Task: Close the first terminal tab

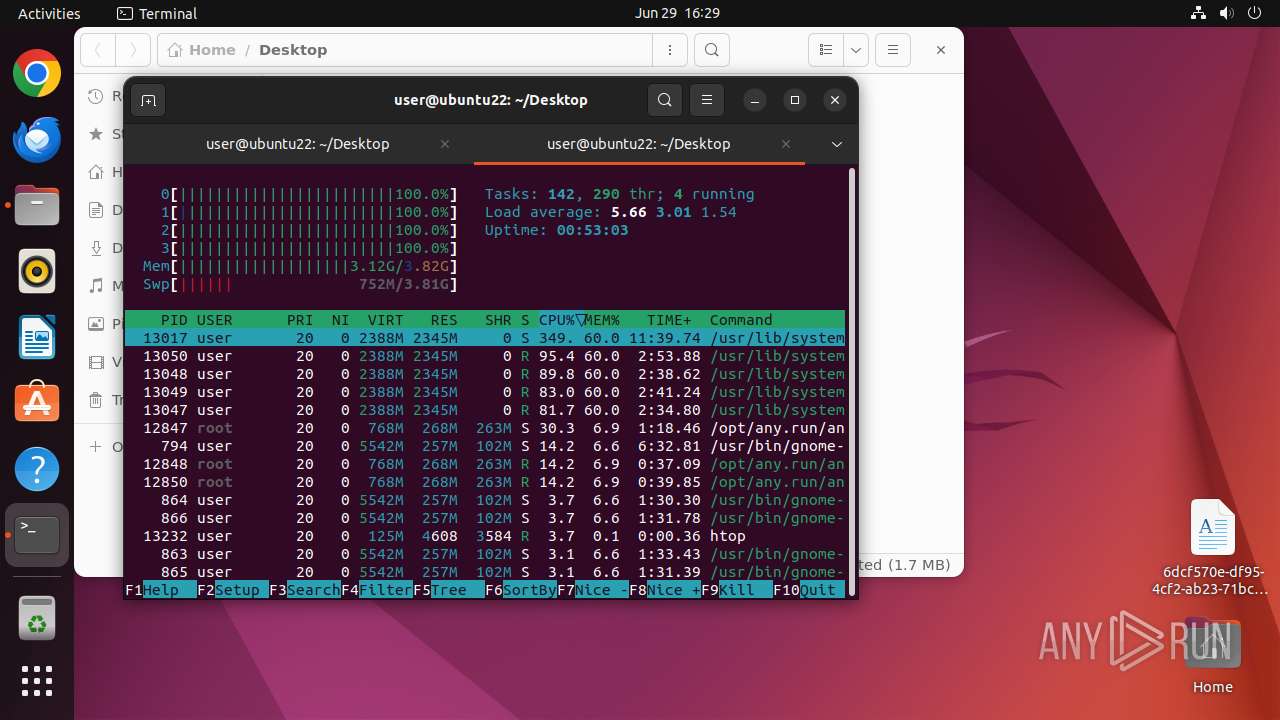Action: [445, 144]
